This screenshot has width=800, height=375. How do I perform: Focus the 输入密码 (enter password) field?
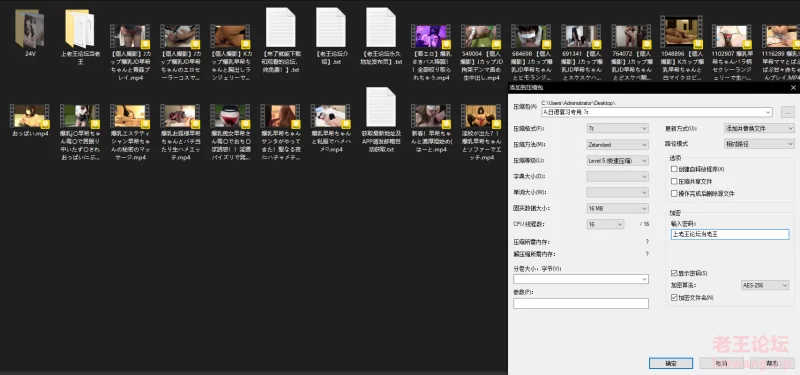click(730, 234)
